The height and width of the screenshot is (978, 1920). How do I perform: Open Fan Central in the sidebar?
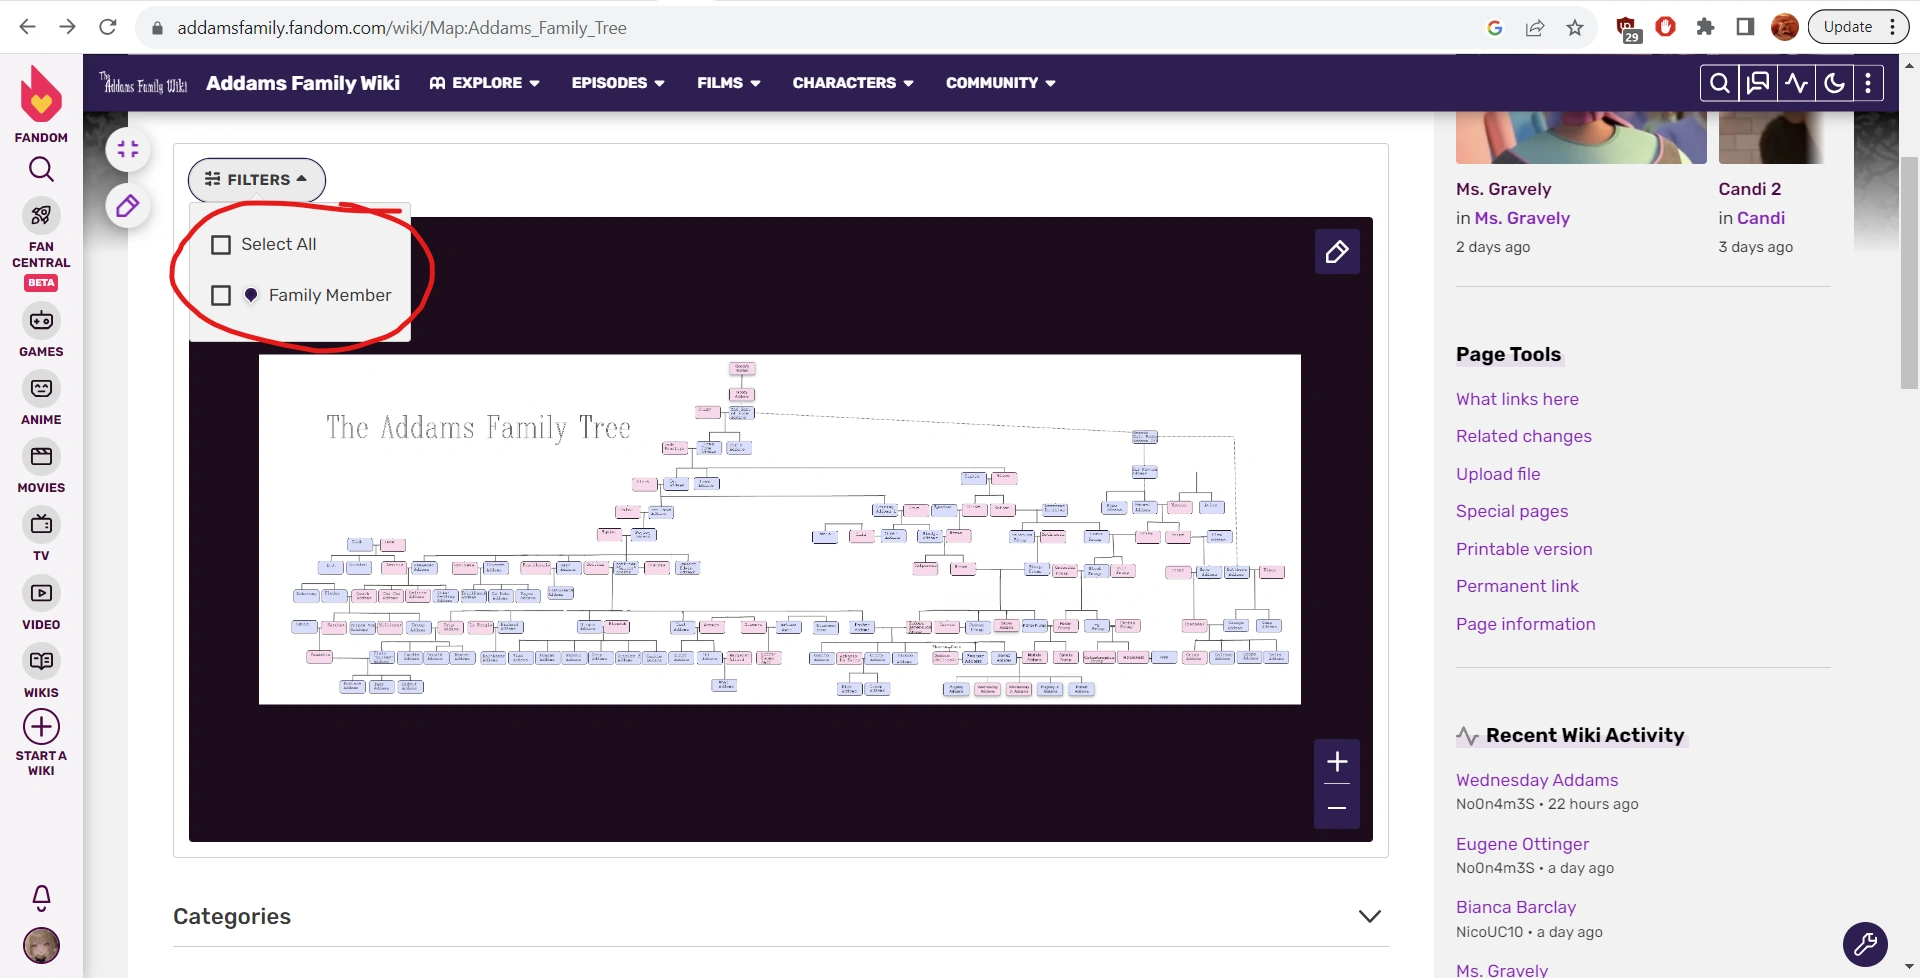click(x=41, y=245)
